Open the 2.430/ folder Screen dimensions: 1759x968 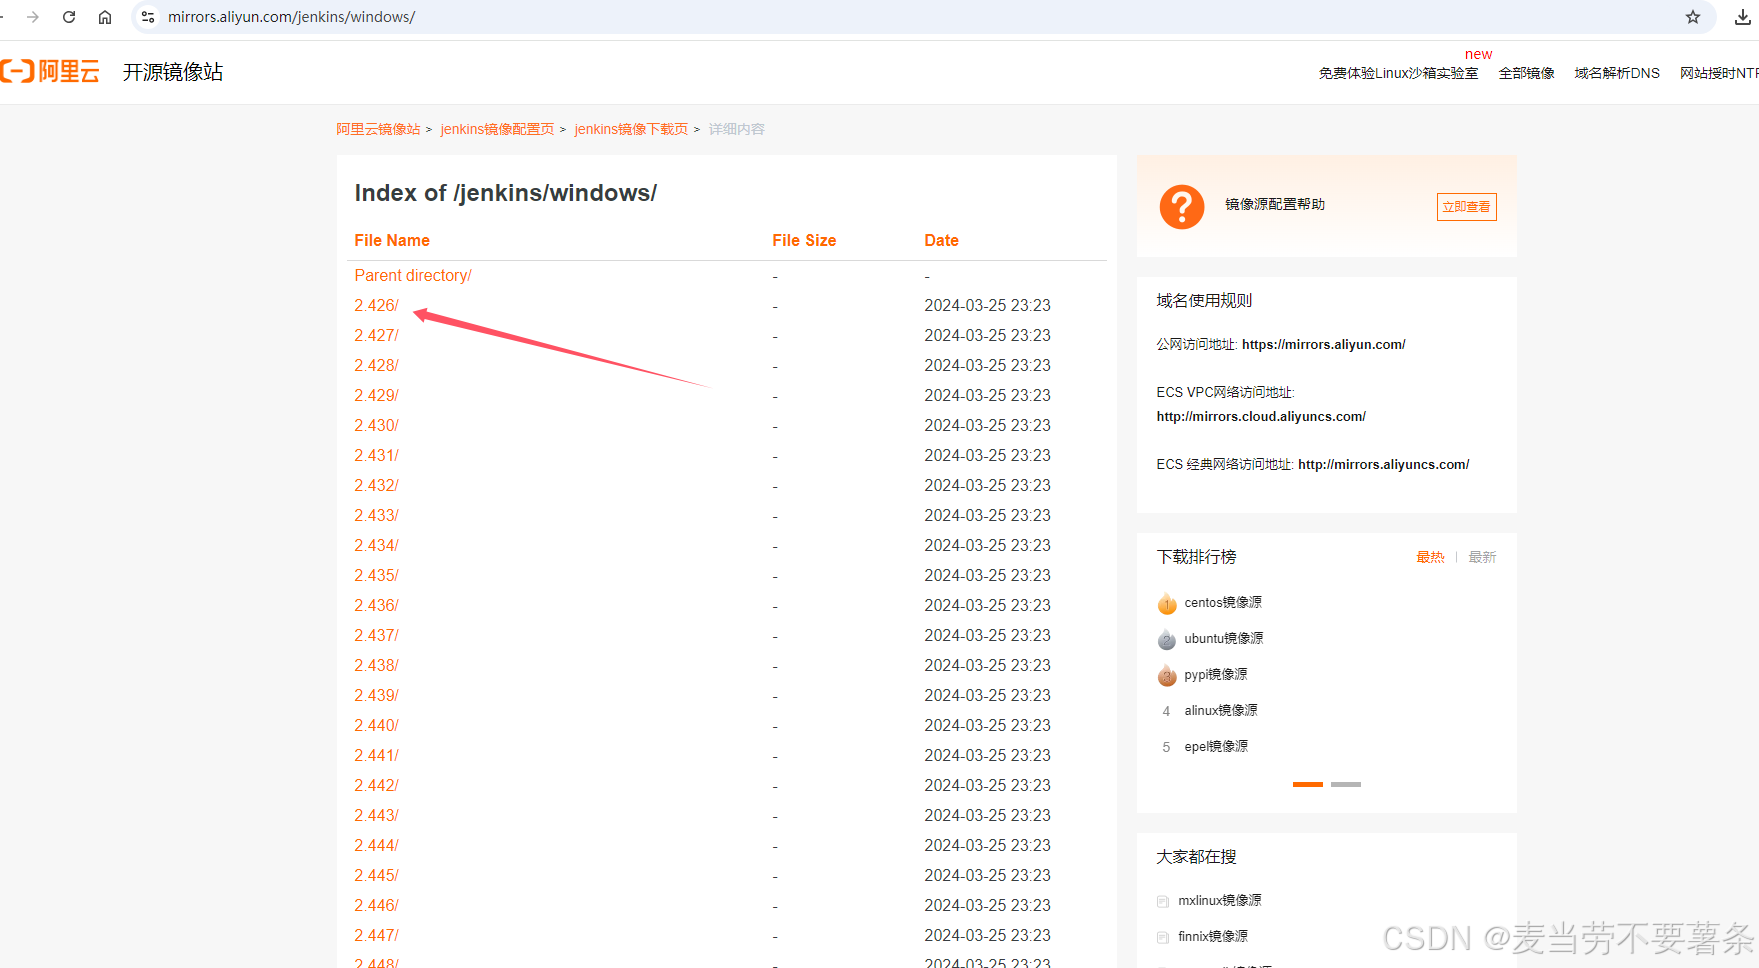coord(376,425)
